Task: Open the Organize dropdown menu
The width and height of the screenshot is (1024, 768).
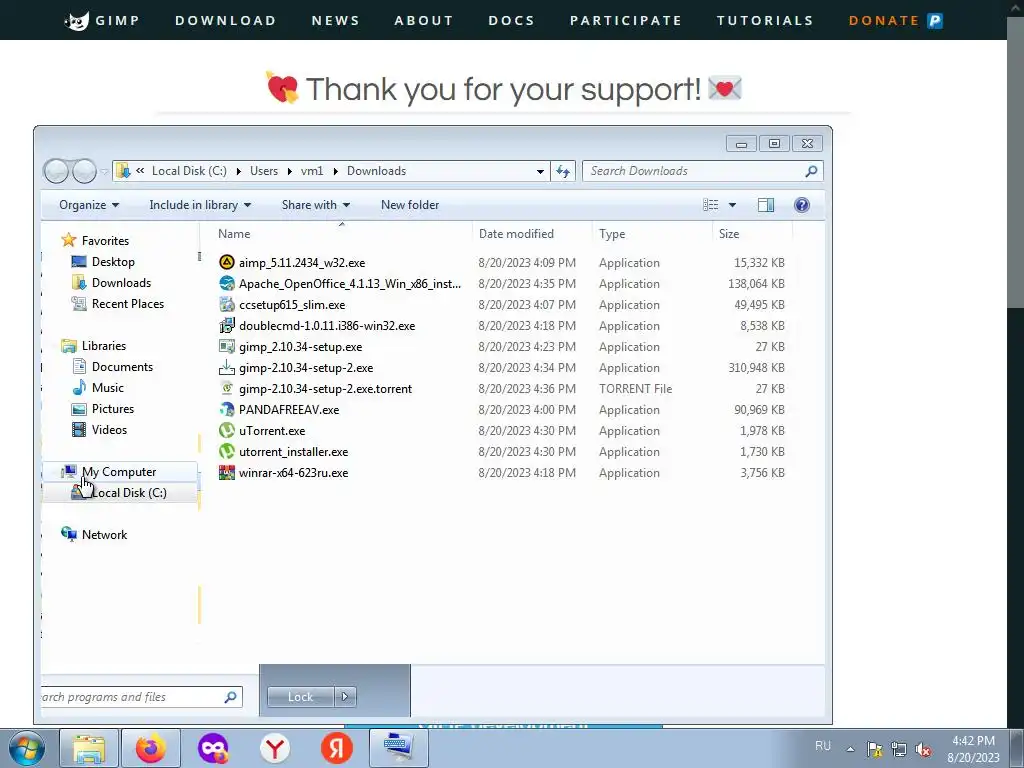Action: tap(89, 205)
